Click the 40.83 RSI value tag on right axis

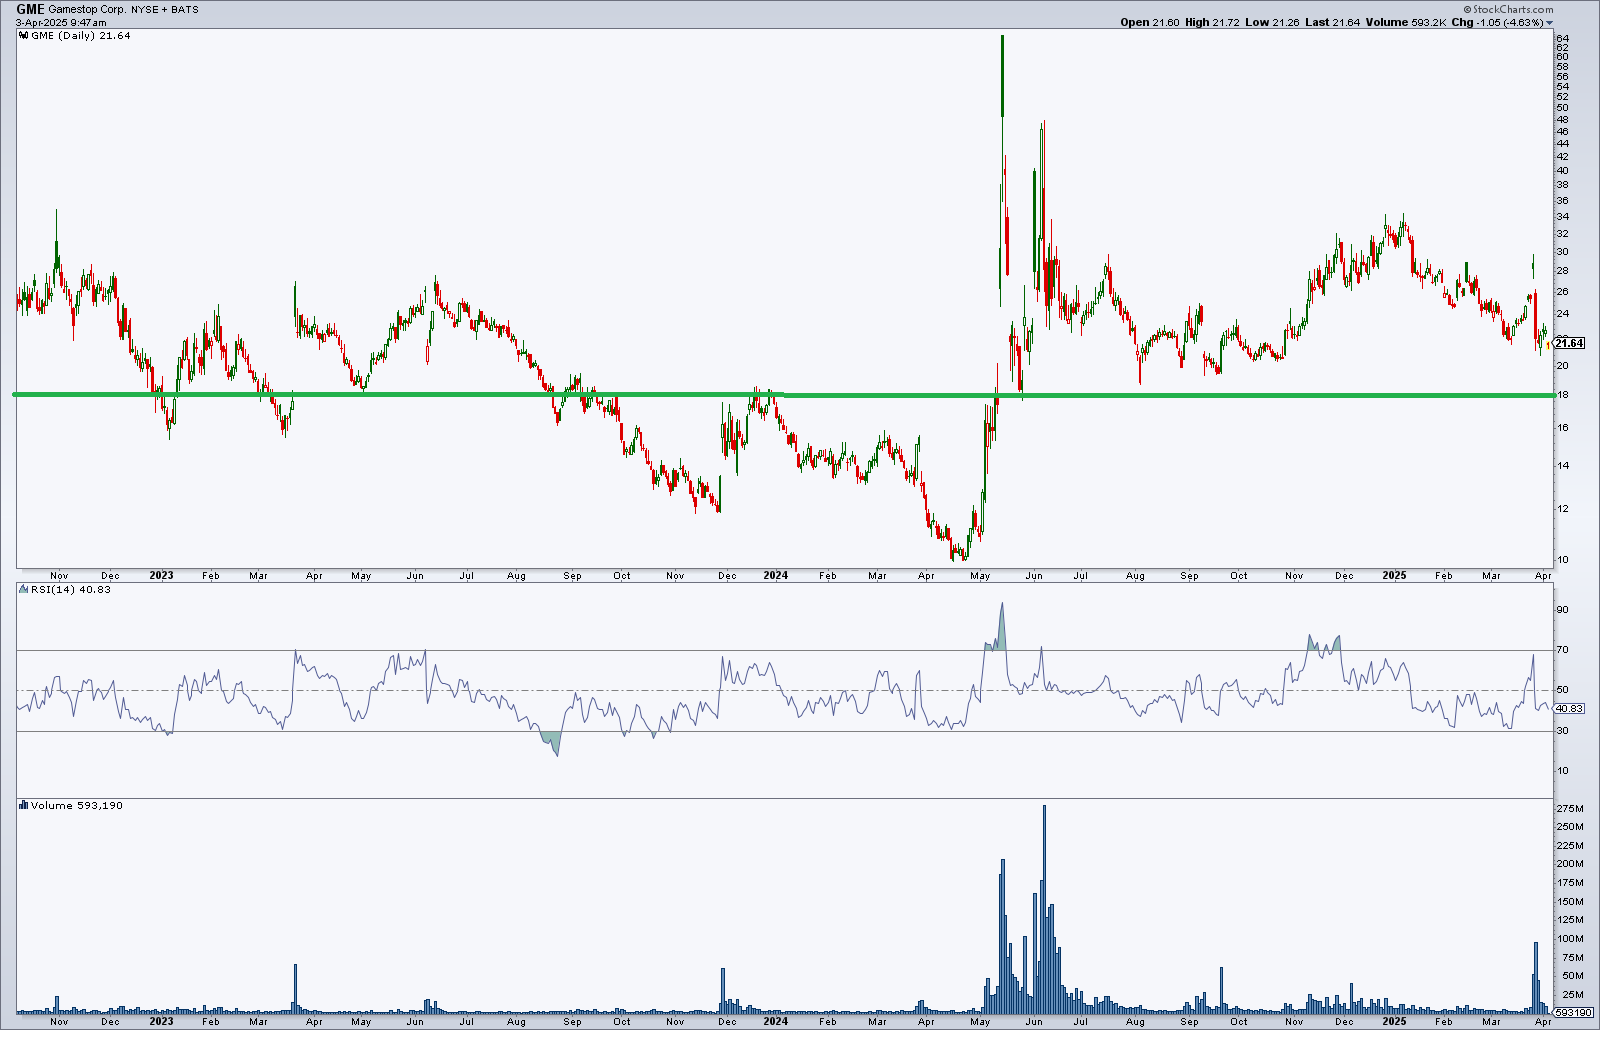[x=1569, y=708]
